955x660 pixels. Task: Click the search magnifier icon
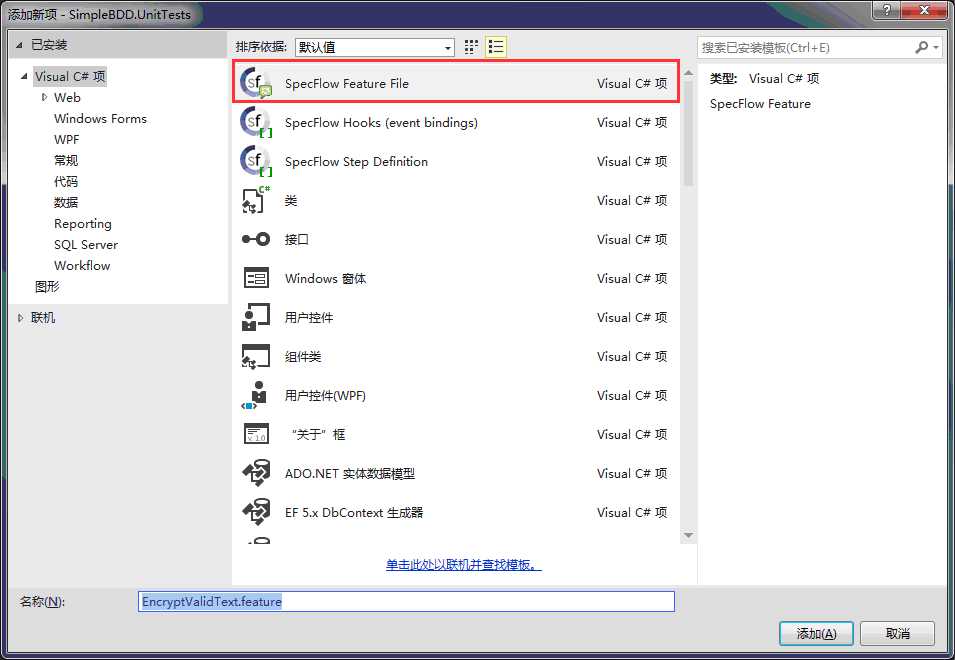(x=922, y=47)
